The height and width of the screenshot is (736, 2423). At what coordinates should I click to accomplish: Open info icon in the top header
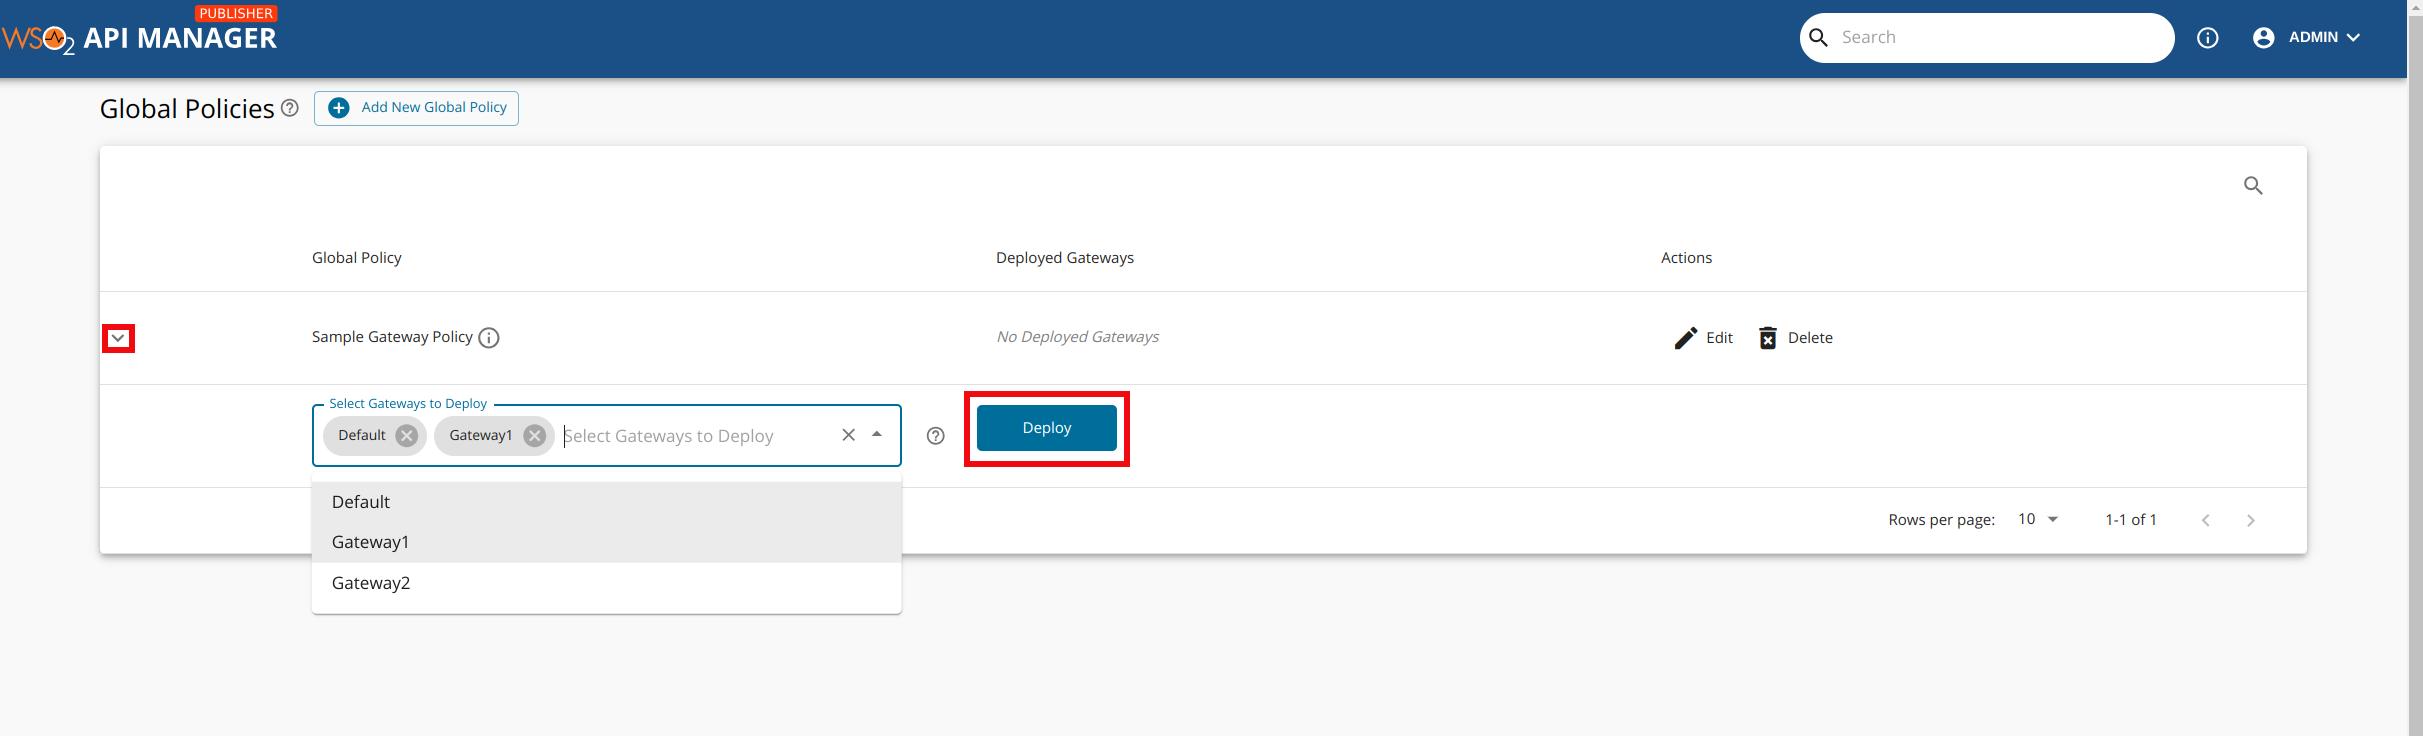point(2207,38)
